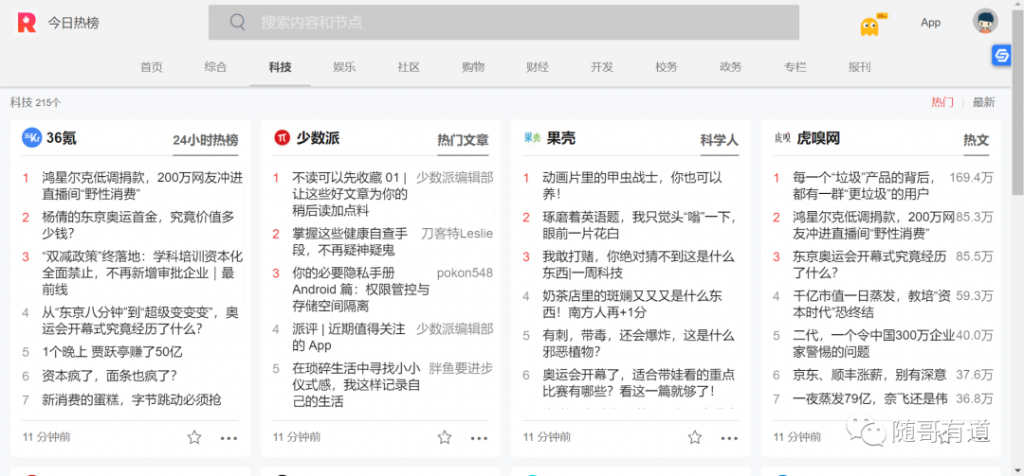Open article 新消费的蛋糕，字节跳动必须抢

click(131, 400)
